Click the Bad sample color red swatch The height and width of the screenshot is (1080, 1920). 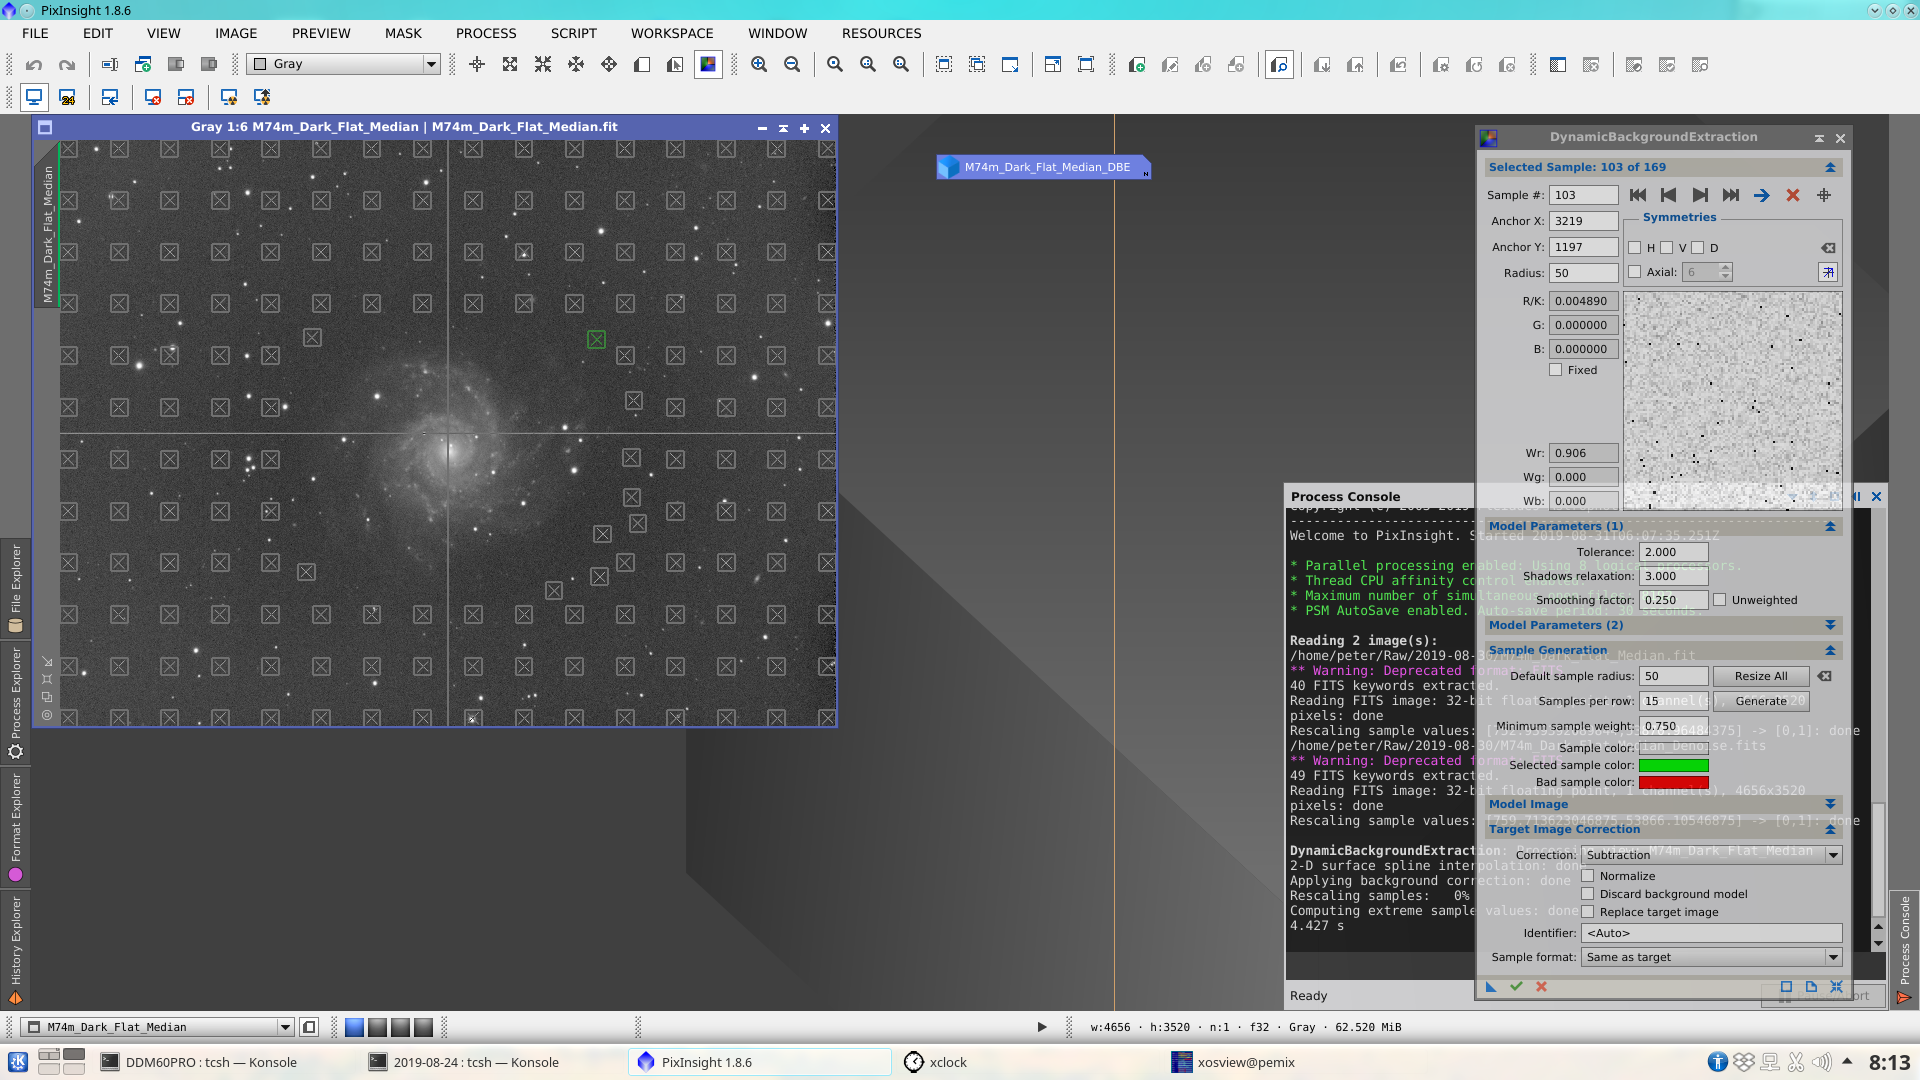pos(1673,782)
